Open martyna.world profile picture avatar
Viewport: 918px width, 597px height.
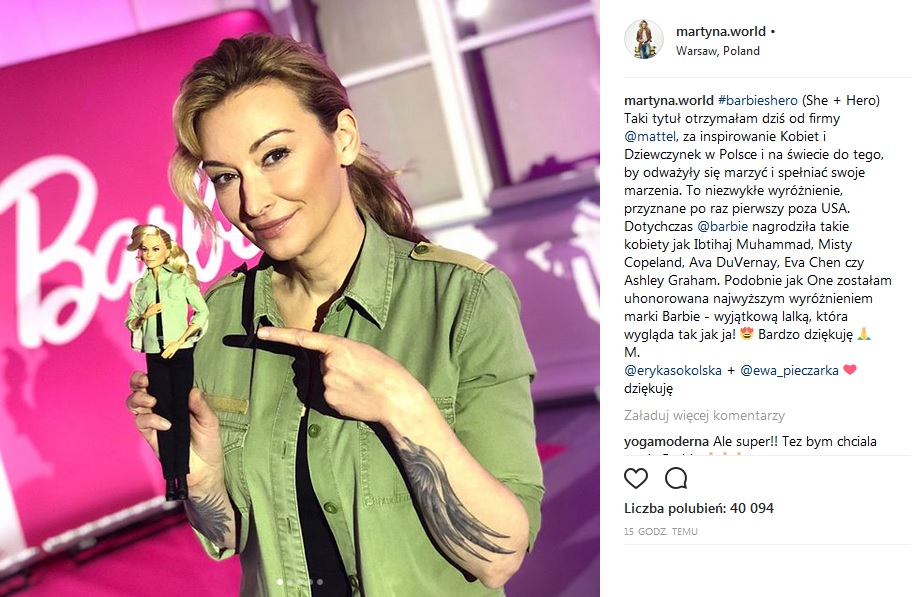(644, 39)
